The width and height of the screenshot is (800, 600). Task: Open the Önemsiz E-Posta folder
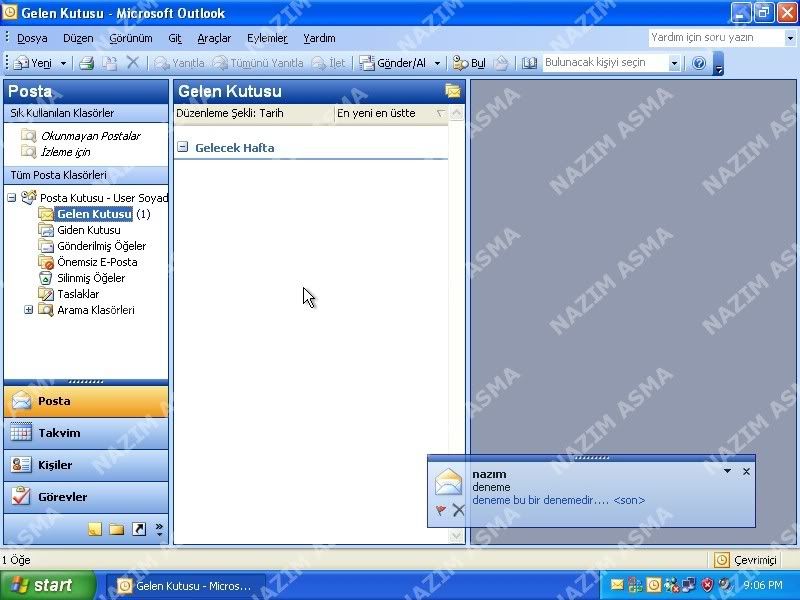tap(97, 262)
